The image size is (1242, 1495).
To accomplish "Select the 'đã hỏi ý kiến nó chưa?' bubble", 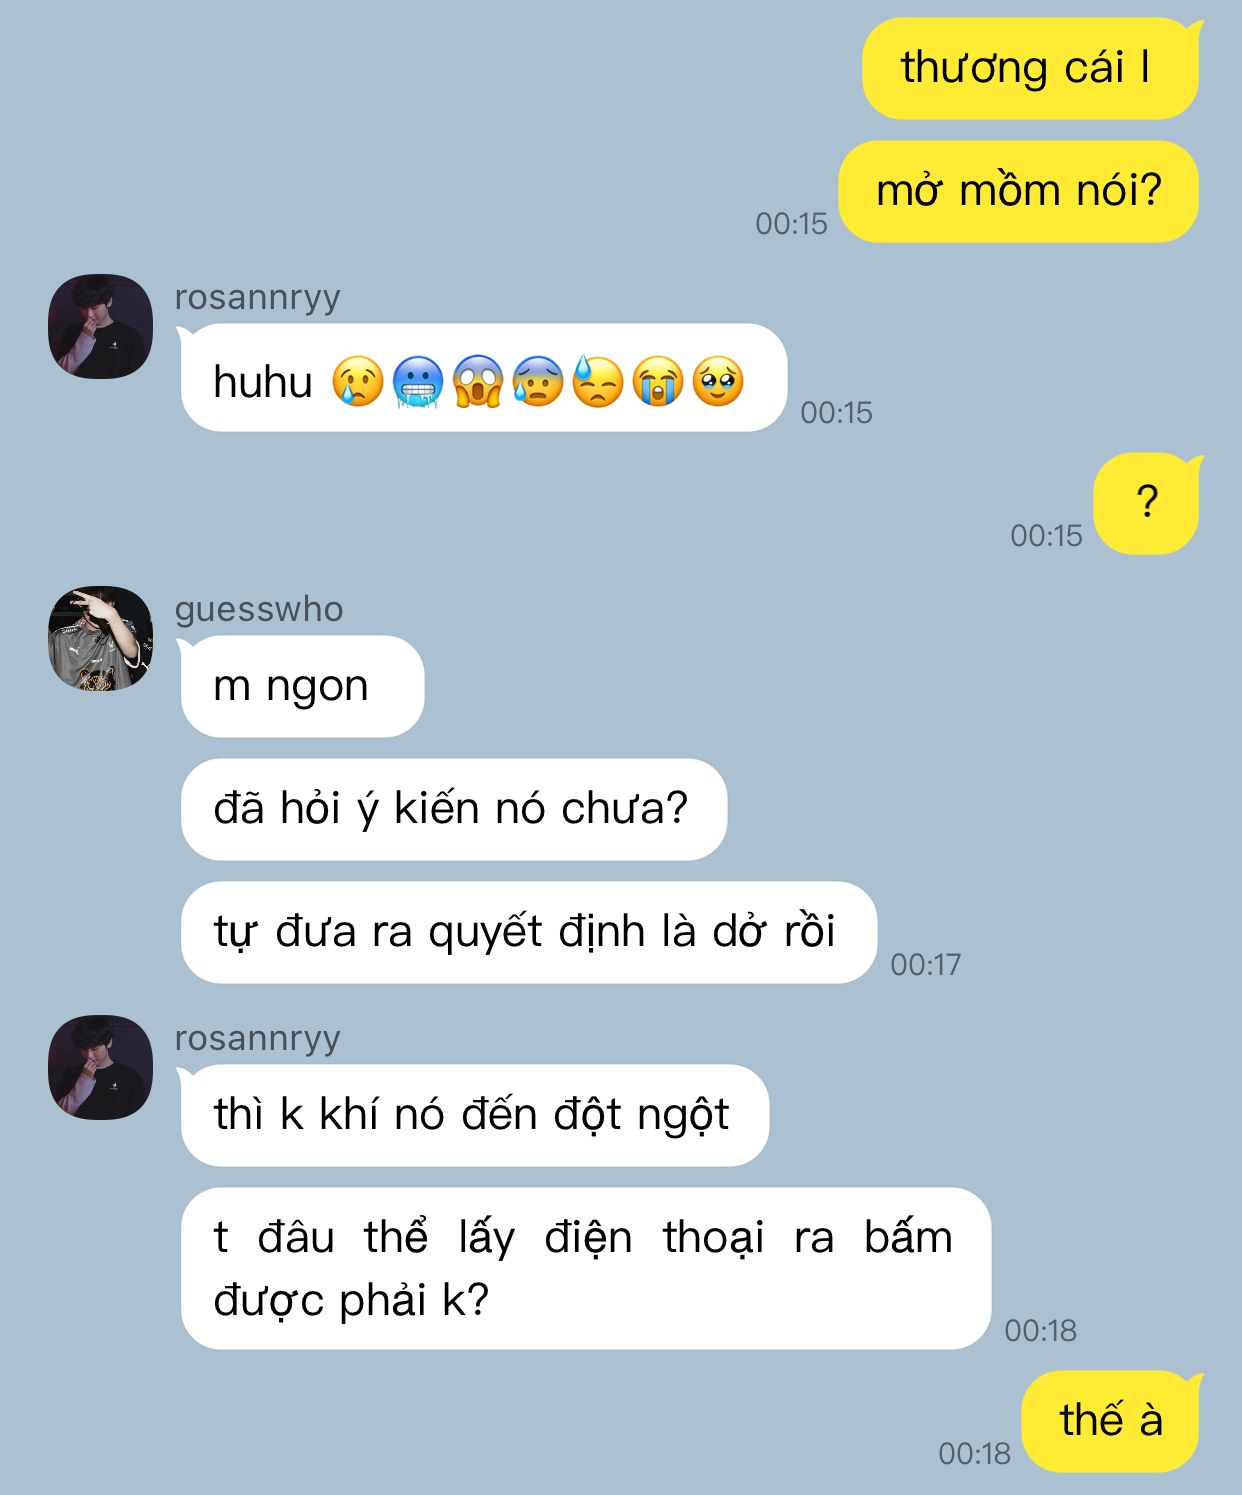I will (x=454, y=809).
